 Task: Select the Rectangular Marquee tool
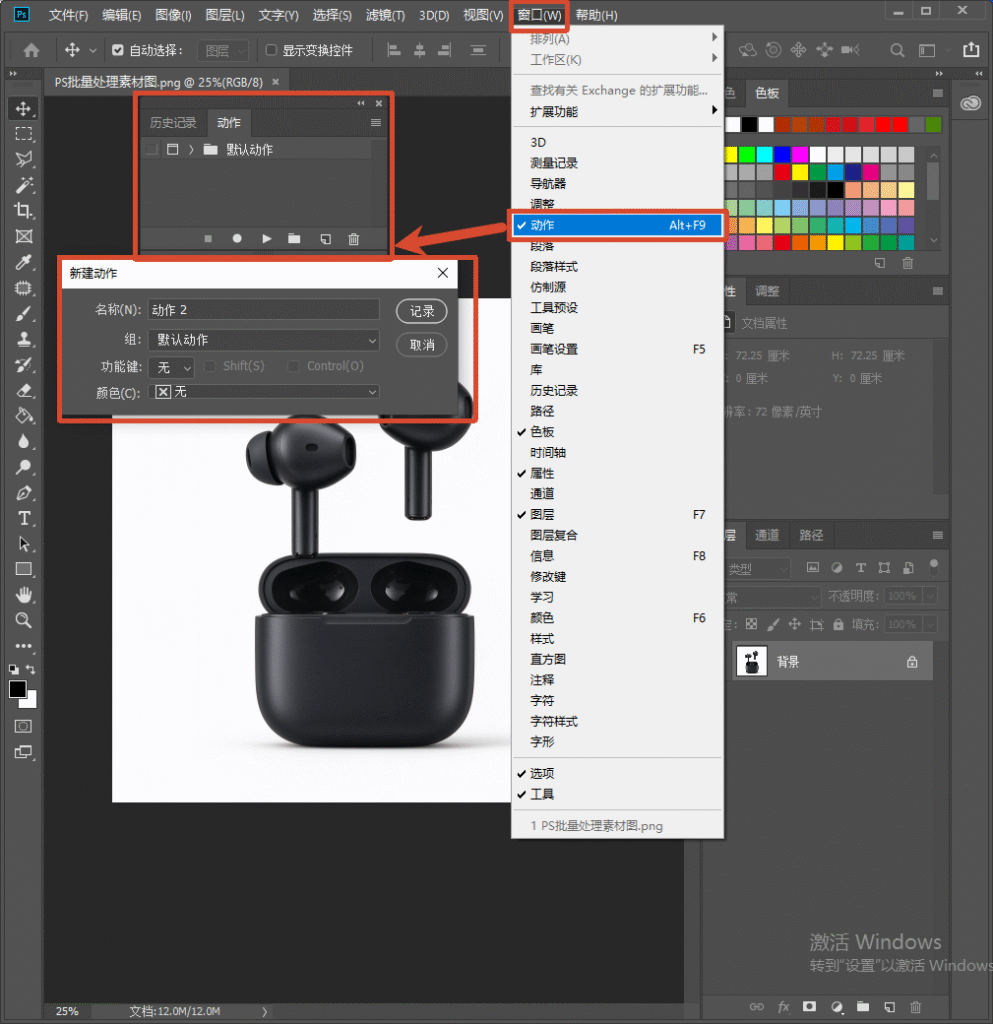tap(24, 134)
